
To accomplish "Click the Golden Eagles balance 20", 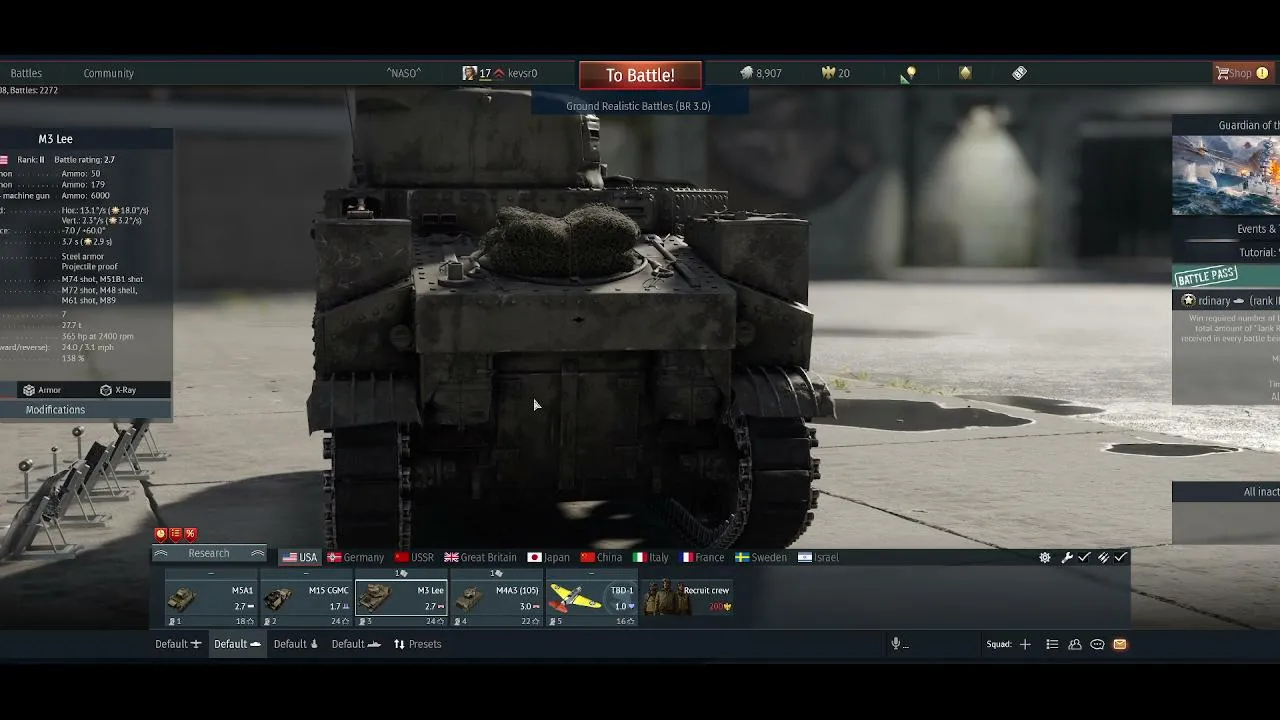I will click(836, 73).
